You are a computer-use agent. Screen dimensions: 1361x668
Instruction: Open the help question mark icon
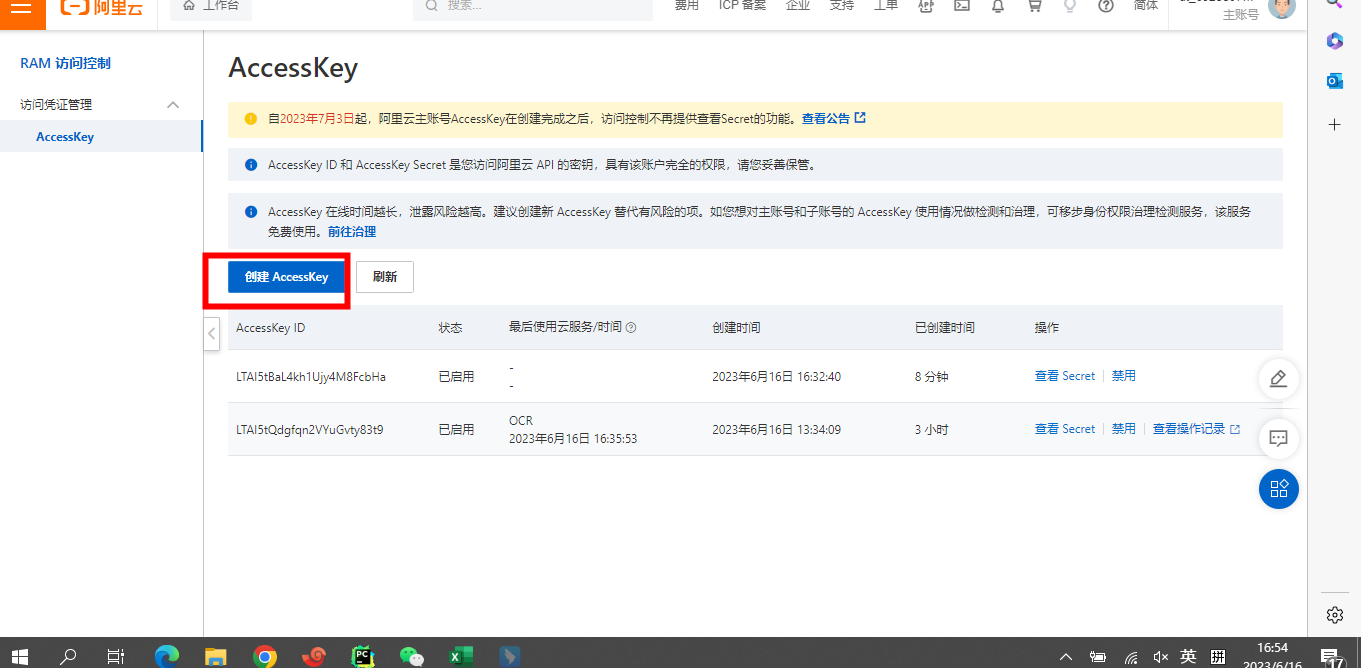click(x=1106, y=6)
